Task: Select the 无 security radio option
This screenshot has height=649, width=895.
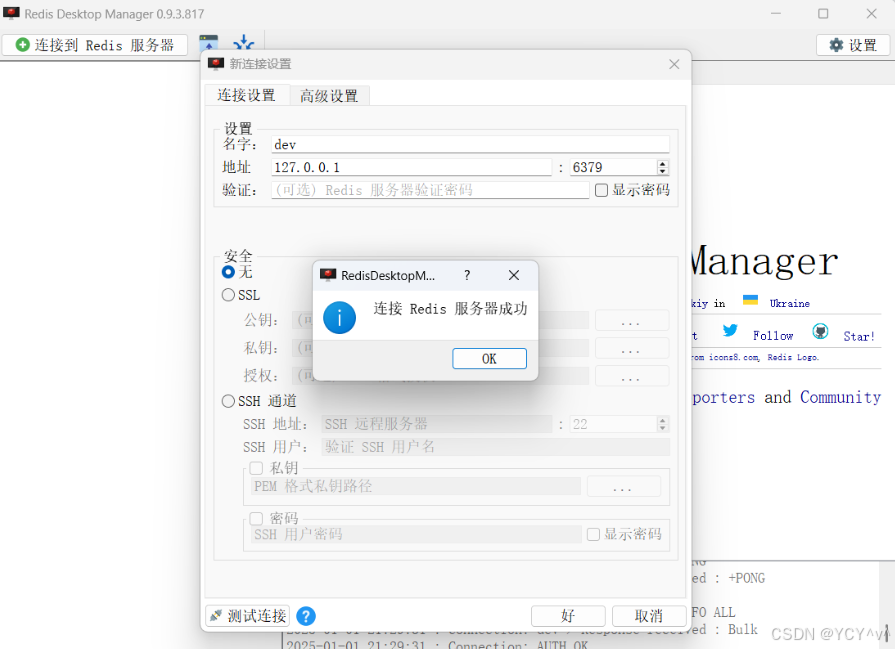Action: click(228, 272)
